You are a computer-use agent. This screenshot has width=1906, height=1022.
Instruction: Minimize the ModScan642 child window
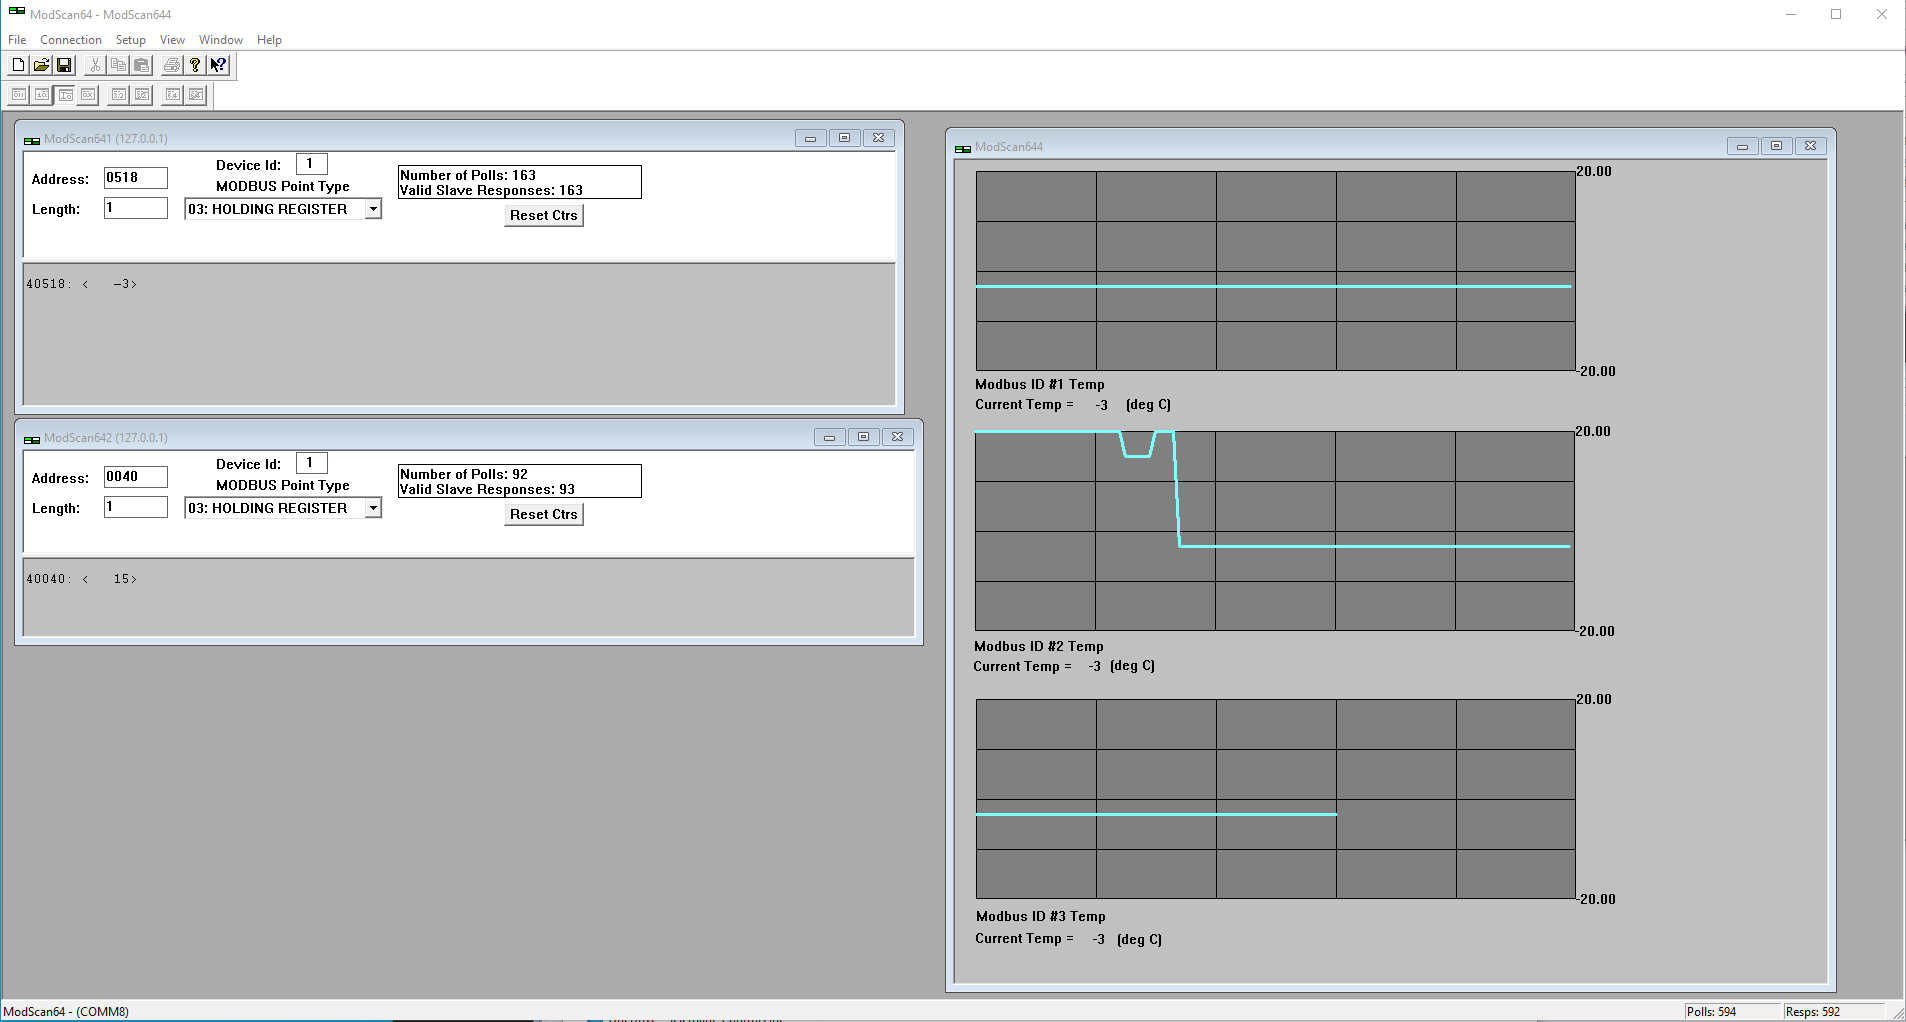[830, 437]
